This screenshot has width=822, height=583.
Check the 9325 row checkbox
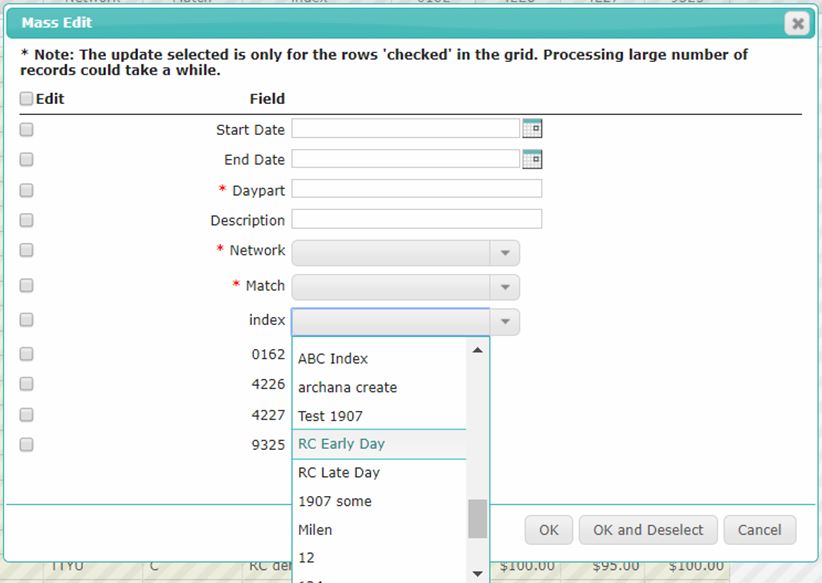pos(26,445)
